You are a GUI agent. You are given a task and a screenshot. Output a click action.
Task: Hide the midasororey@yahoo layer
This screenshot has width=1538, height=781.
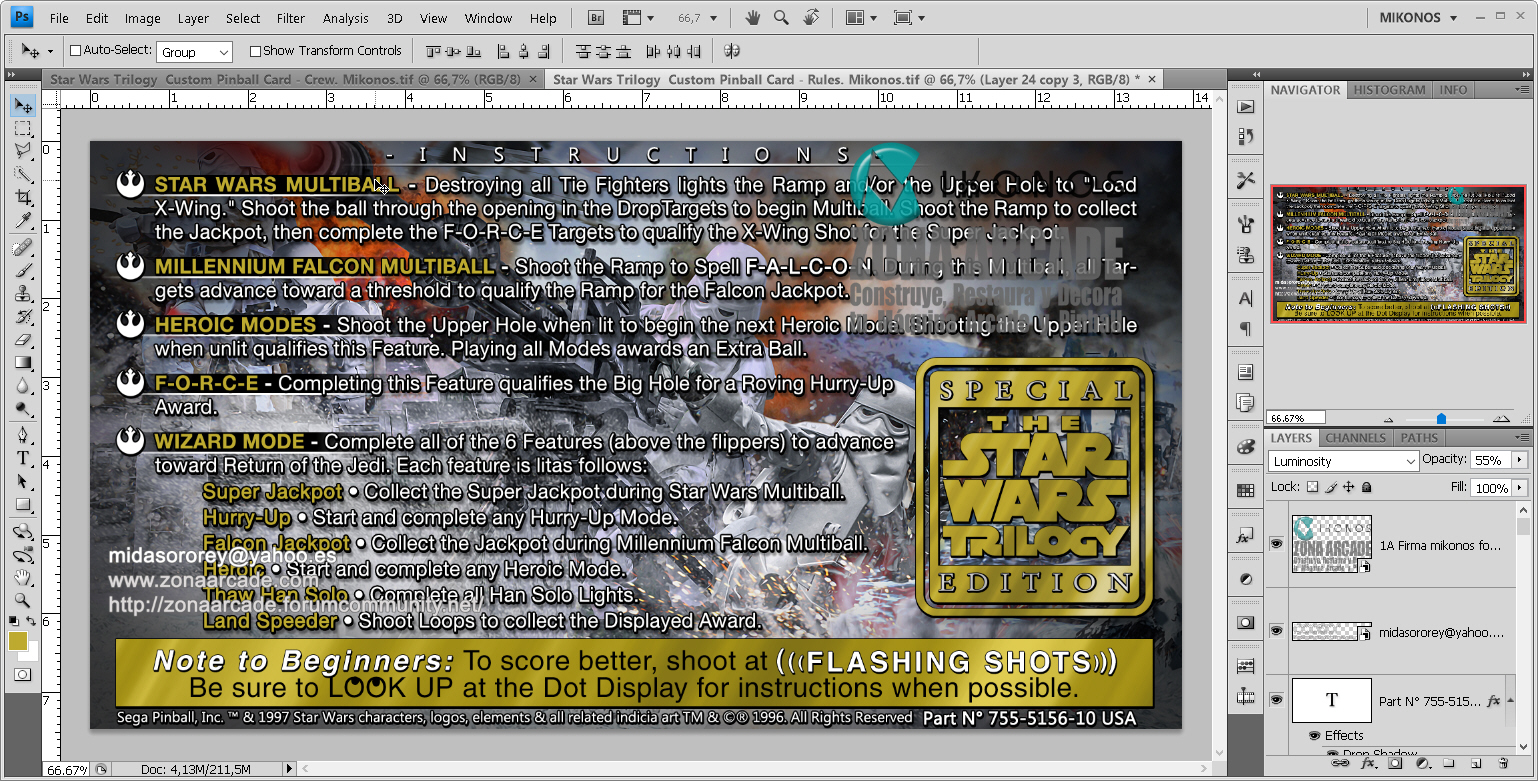(x=1276, y=631)
